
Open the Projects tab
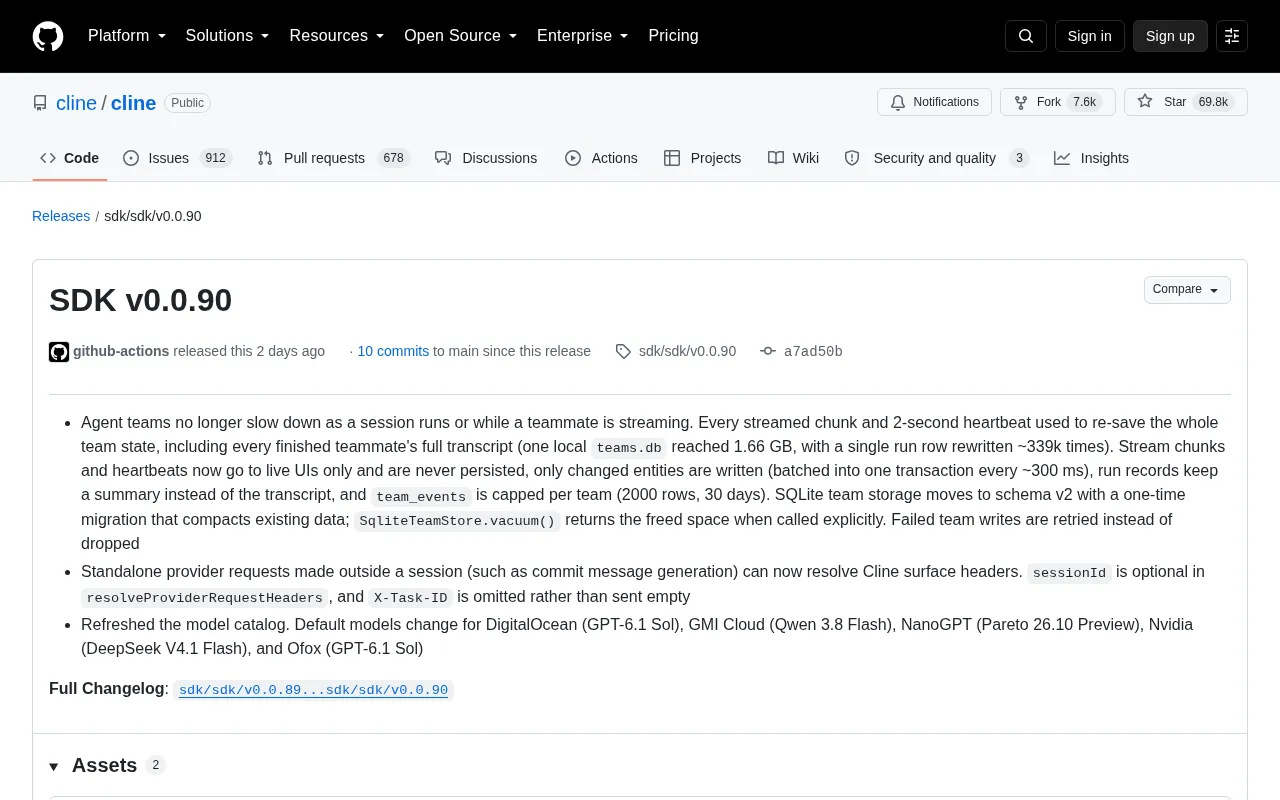click(702, 158)
